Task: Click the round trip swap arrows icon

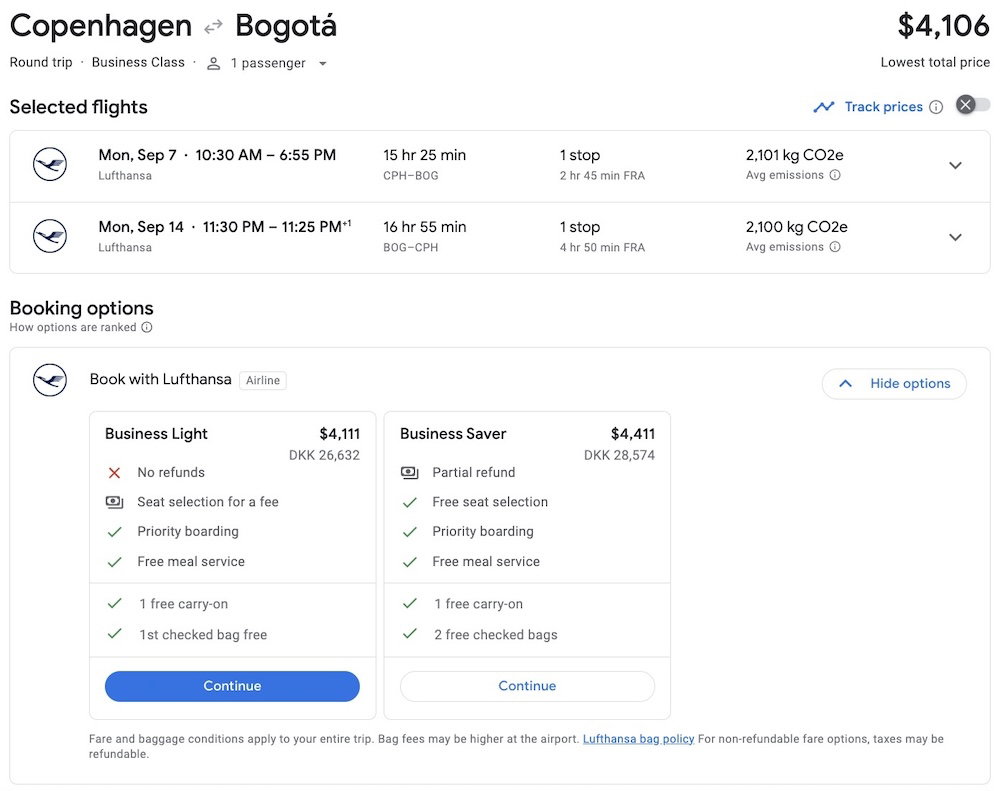Action: [x=213, y=27]
